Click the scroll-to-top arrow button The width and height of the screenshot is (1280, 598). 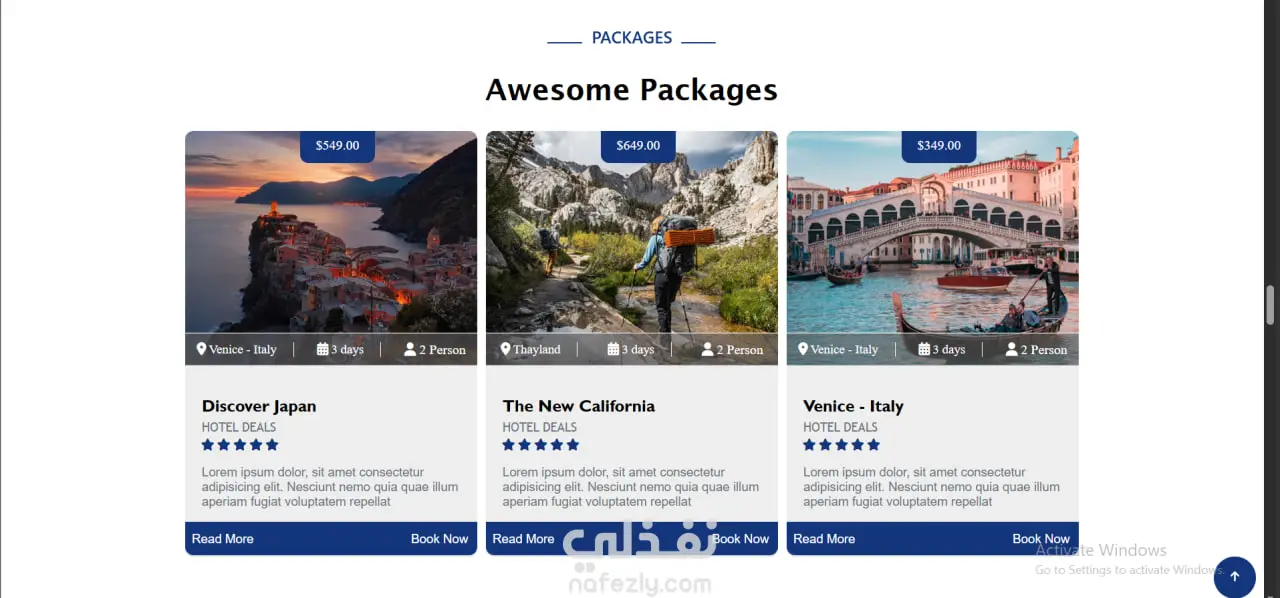[1234, 577]
